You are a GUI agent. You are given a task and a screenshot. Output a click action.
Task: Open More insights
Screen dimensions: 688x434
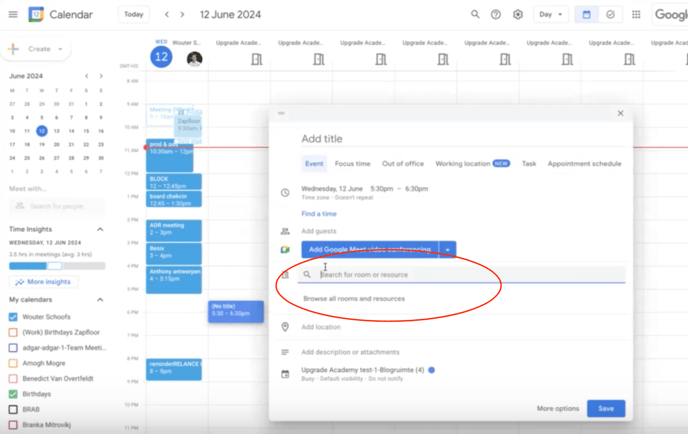tap(44, 282)
